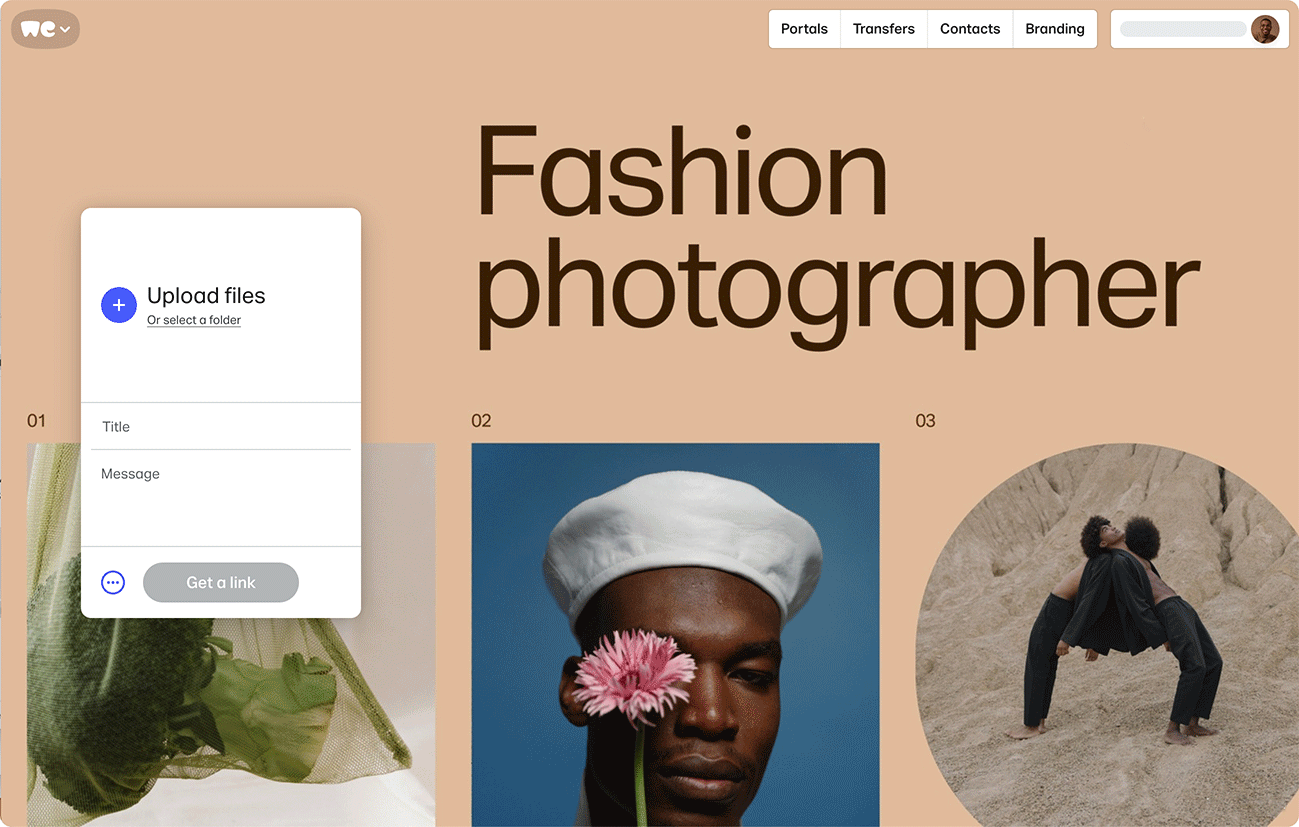The height and width of the screenshot is (827, 1299).
Task: Go to the Branding tab
Action: point(1055,29)
